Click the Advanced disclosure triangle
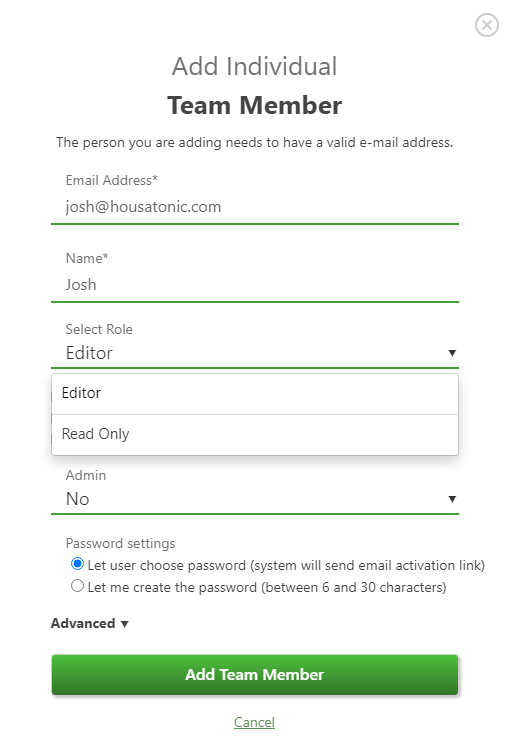The image size is (510, 743). point(125,624)
